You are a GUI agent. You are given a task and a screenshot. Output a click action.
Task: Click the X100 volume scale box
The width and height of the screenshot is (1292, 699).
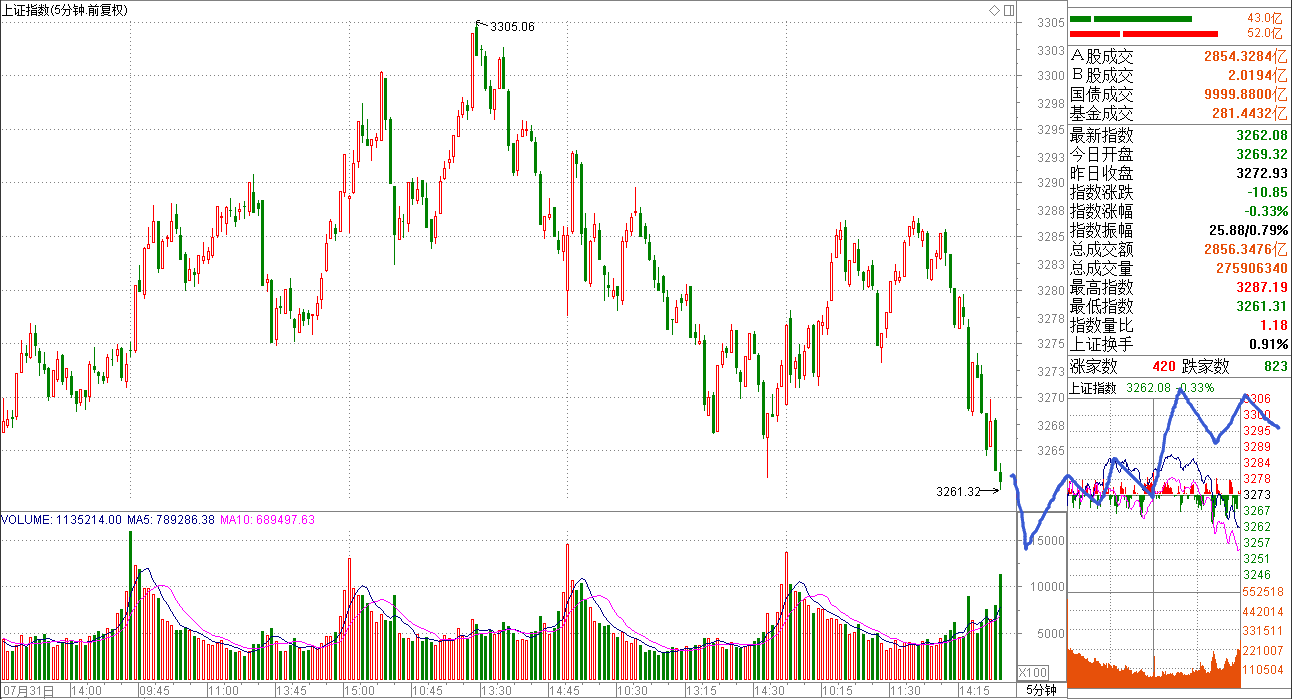(1032, 672)
